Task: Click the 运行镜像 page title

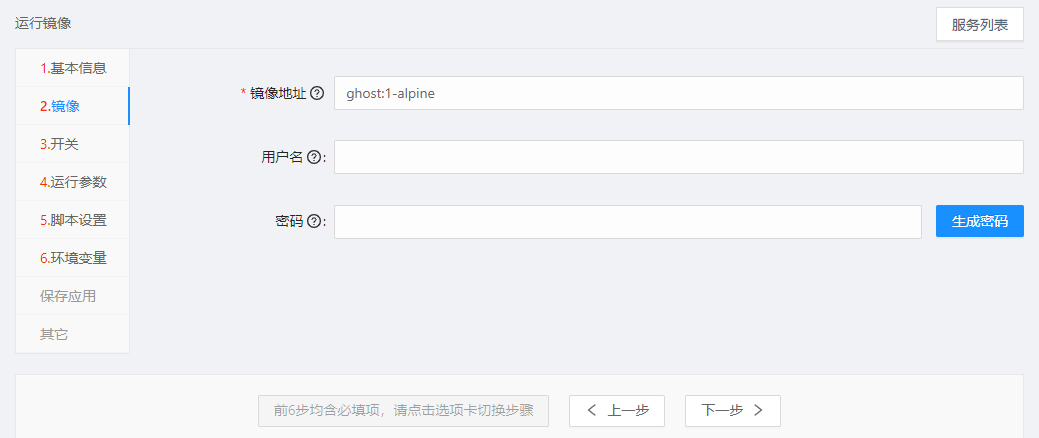Action: 43,22
